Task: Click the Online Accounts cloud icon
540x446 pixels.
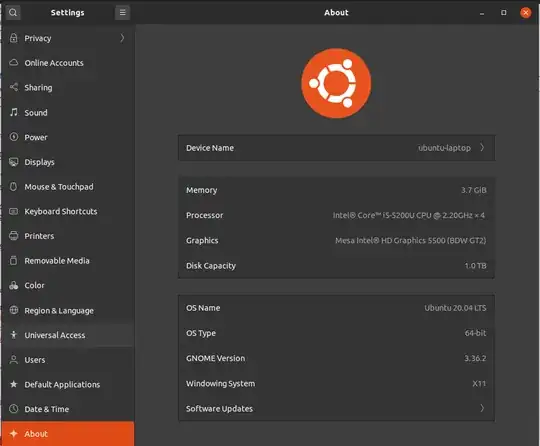Action: point(13,63)
